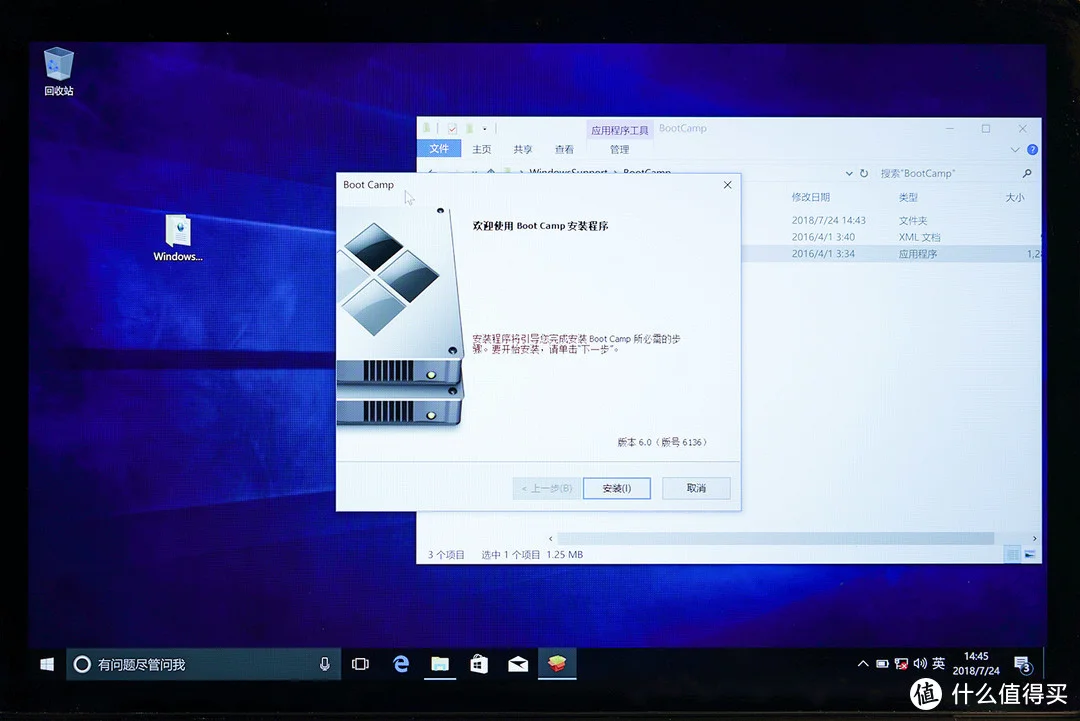Viewport: 1080px width, 721px height.
Task: Click the Explorer horizontal scrollbar track
Action: tap(775, 538)
